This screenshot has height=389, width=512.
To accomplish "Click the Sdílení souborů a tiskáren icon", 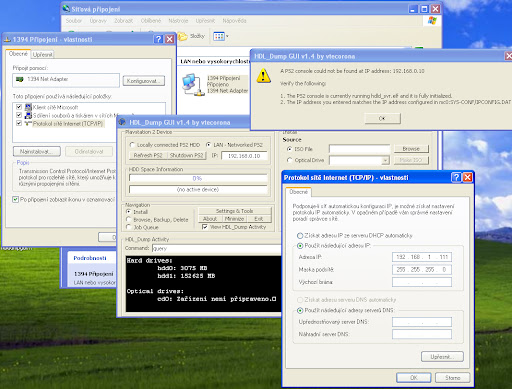I will click(28, 115).
